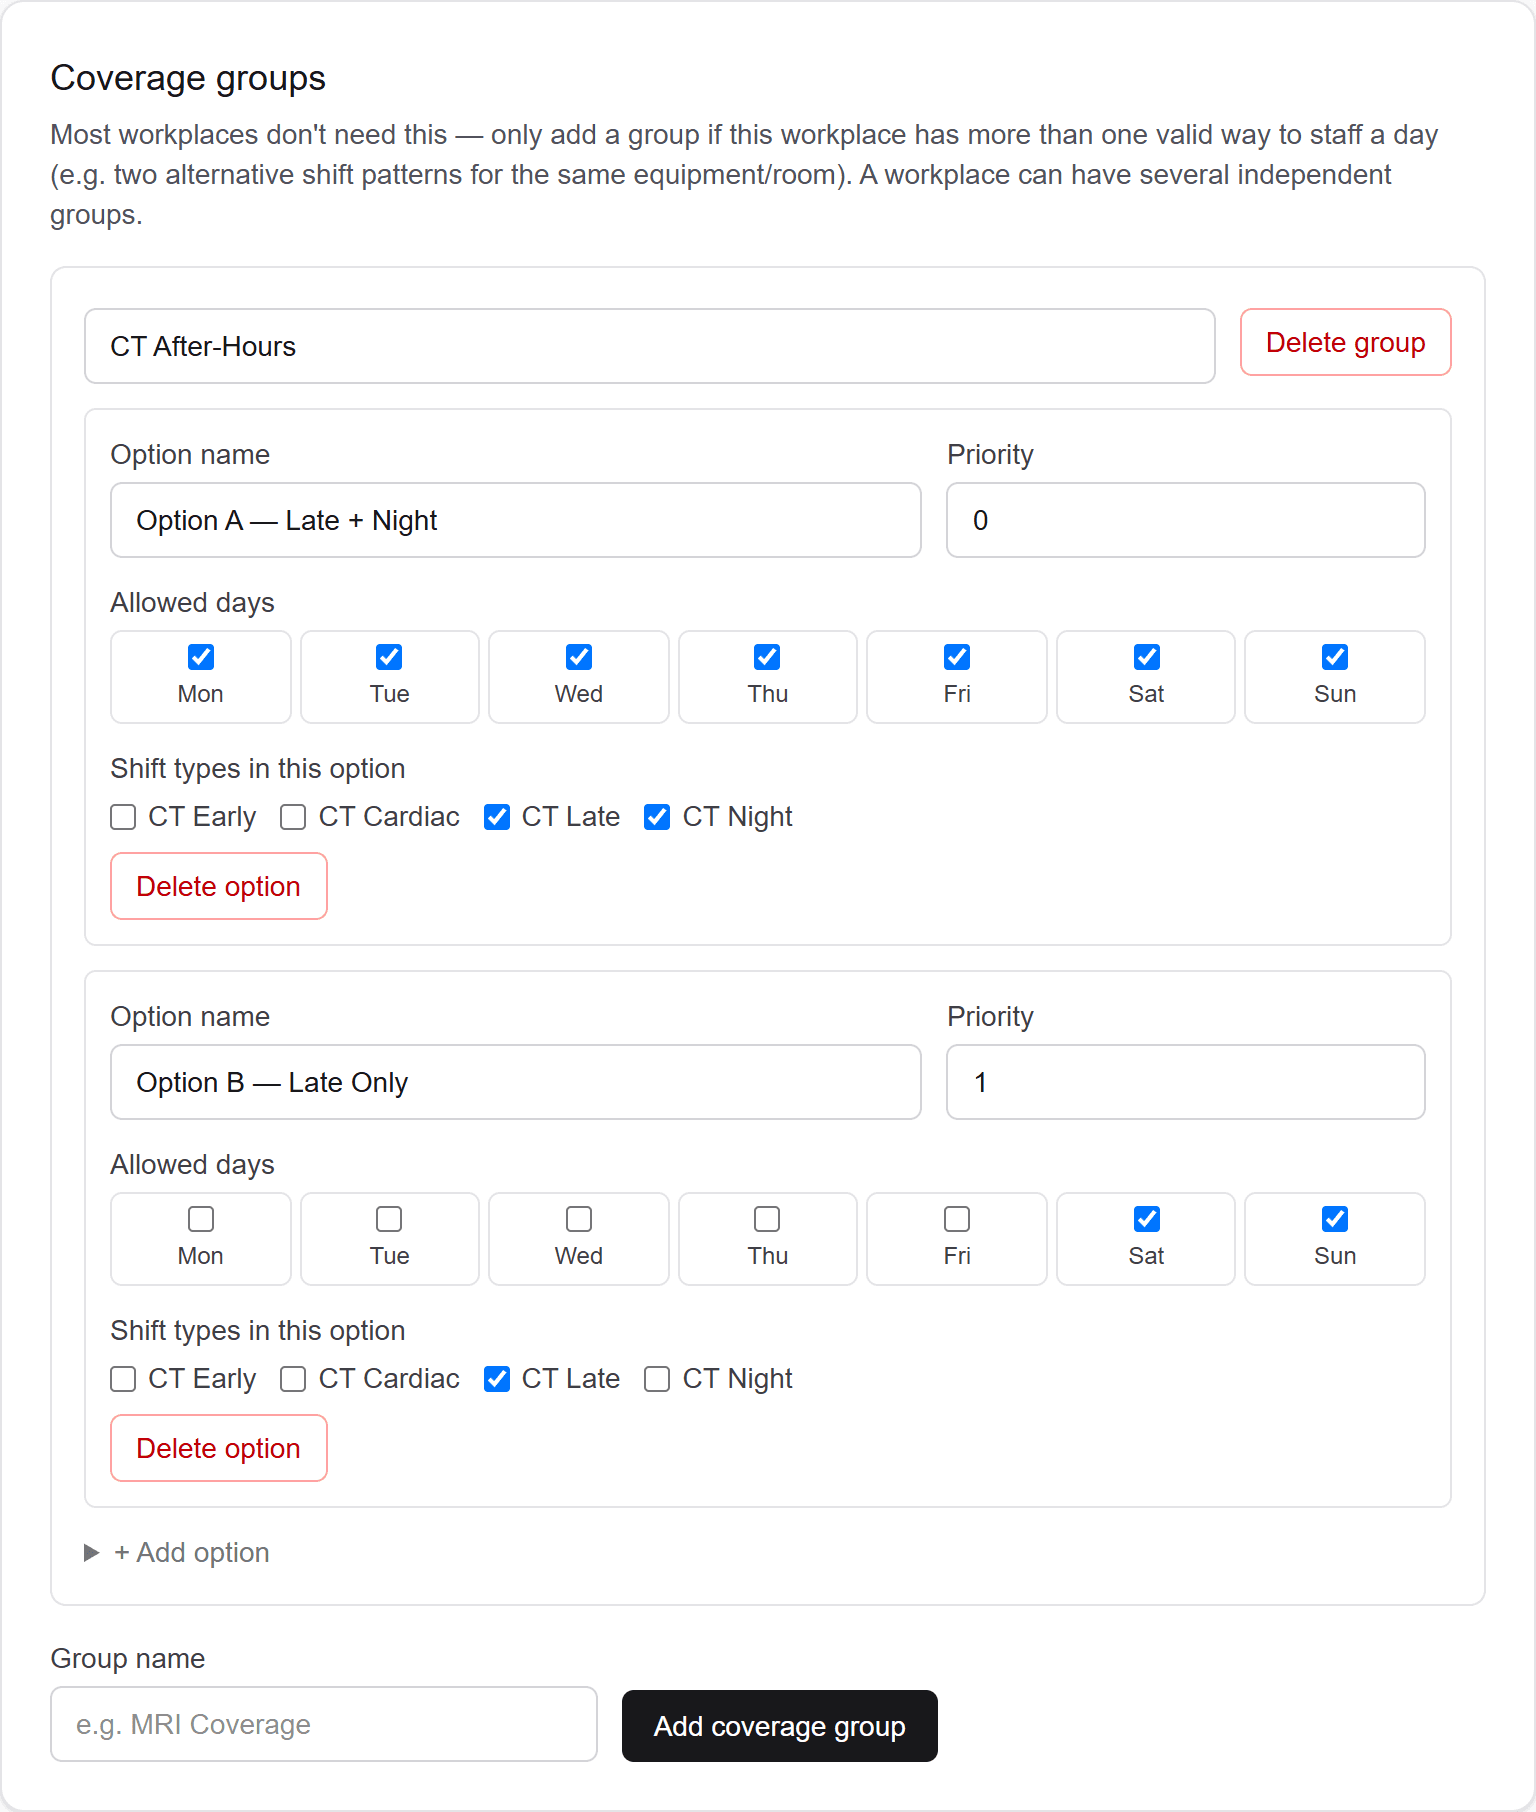Focus the new Group name input field
Viewport: 1536px width, 1812px height.
click(324, 1724)
